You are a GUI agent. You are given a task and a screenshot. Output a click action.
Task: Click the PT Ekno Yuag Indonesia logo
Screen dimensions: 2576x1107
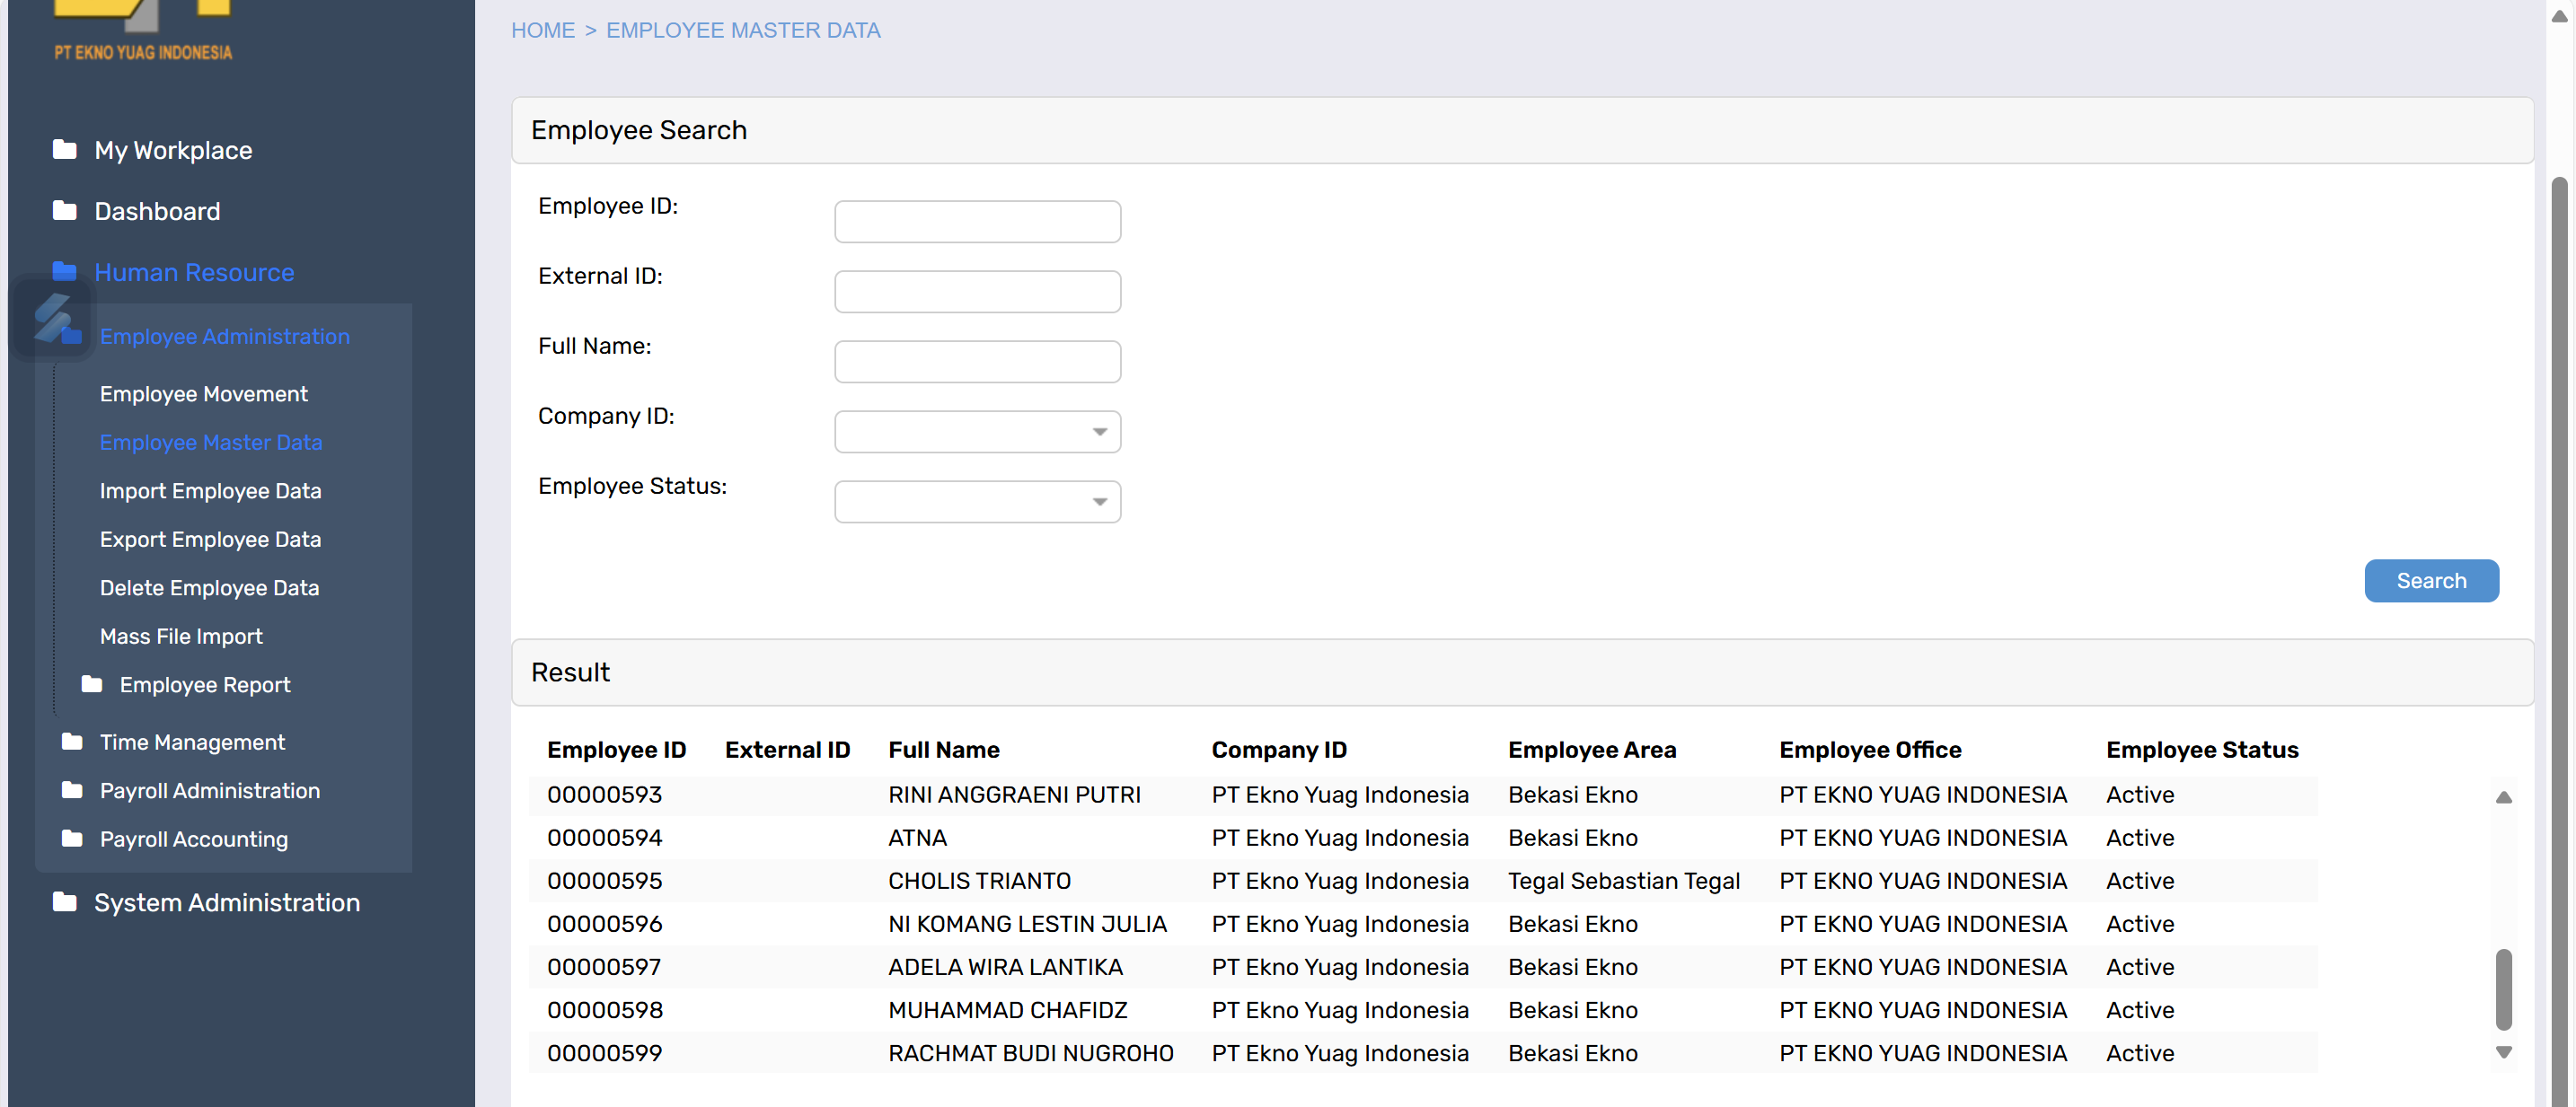coord(143,30)
